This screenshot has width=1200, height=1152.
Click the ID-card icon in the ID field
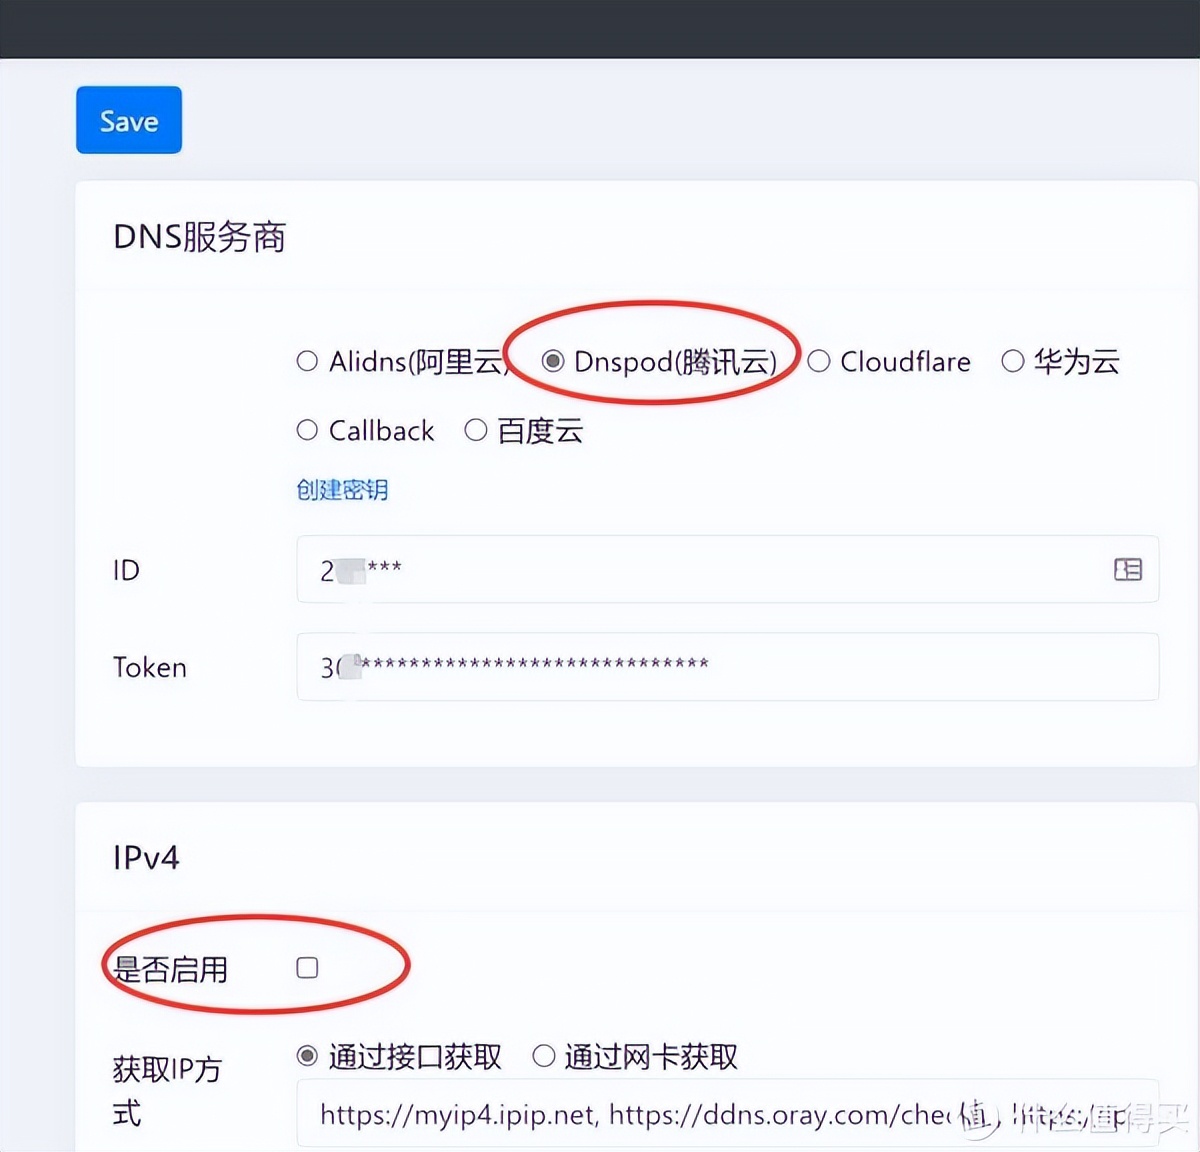coord(1127,570)
